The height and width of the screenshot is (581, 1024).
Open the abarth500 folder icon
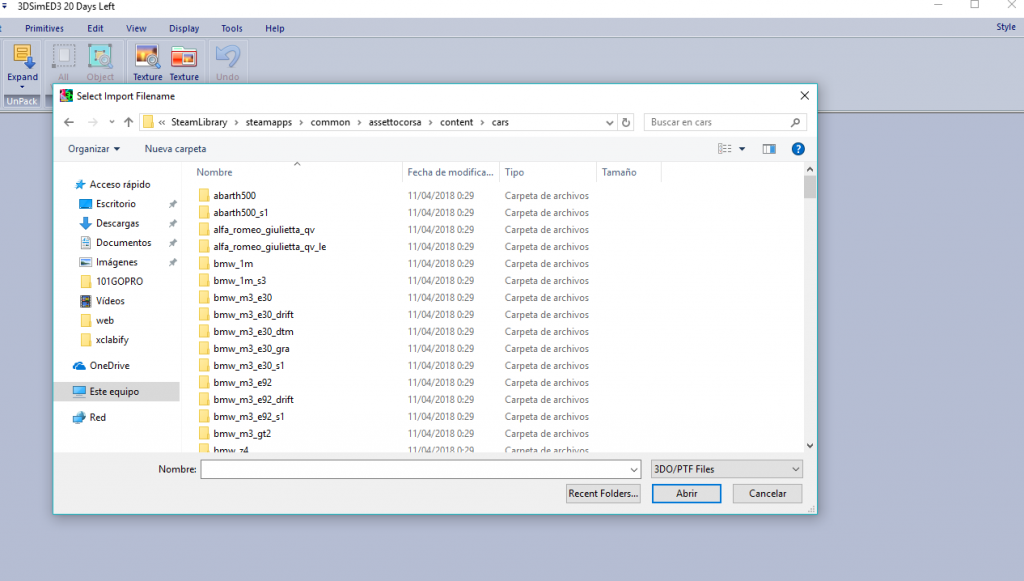204,195
